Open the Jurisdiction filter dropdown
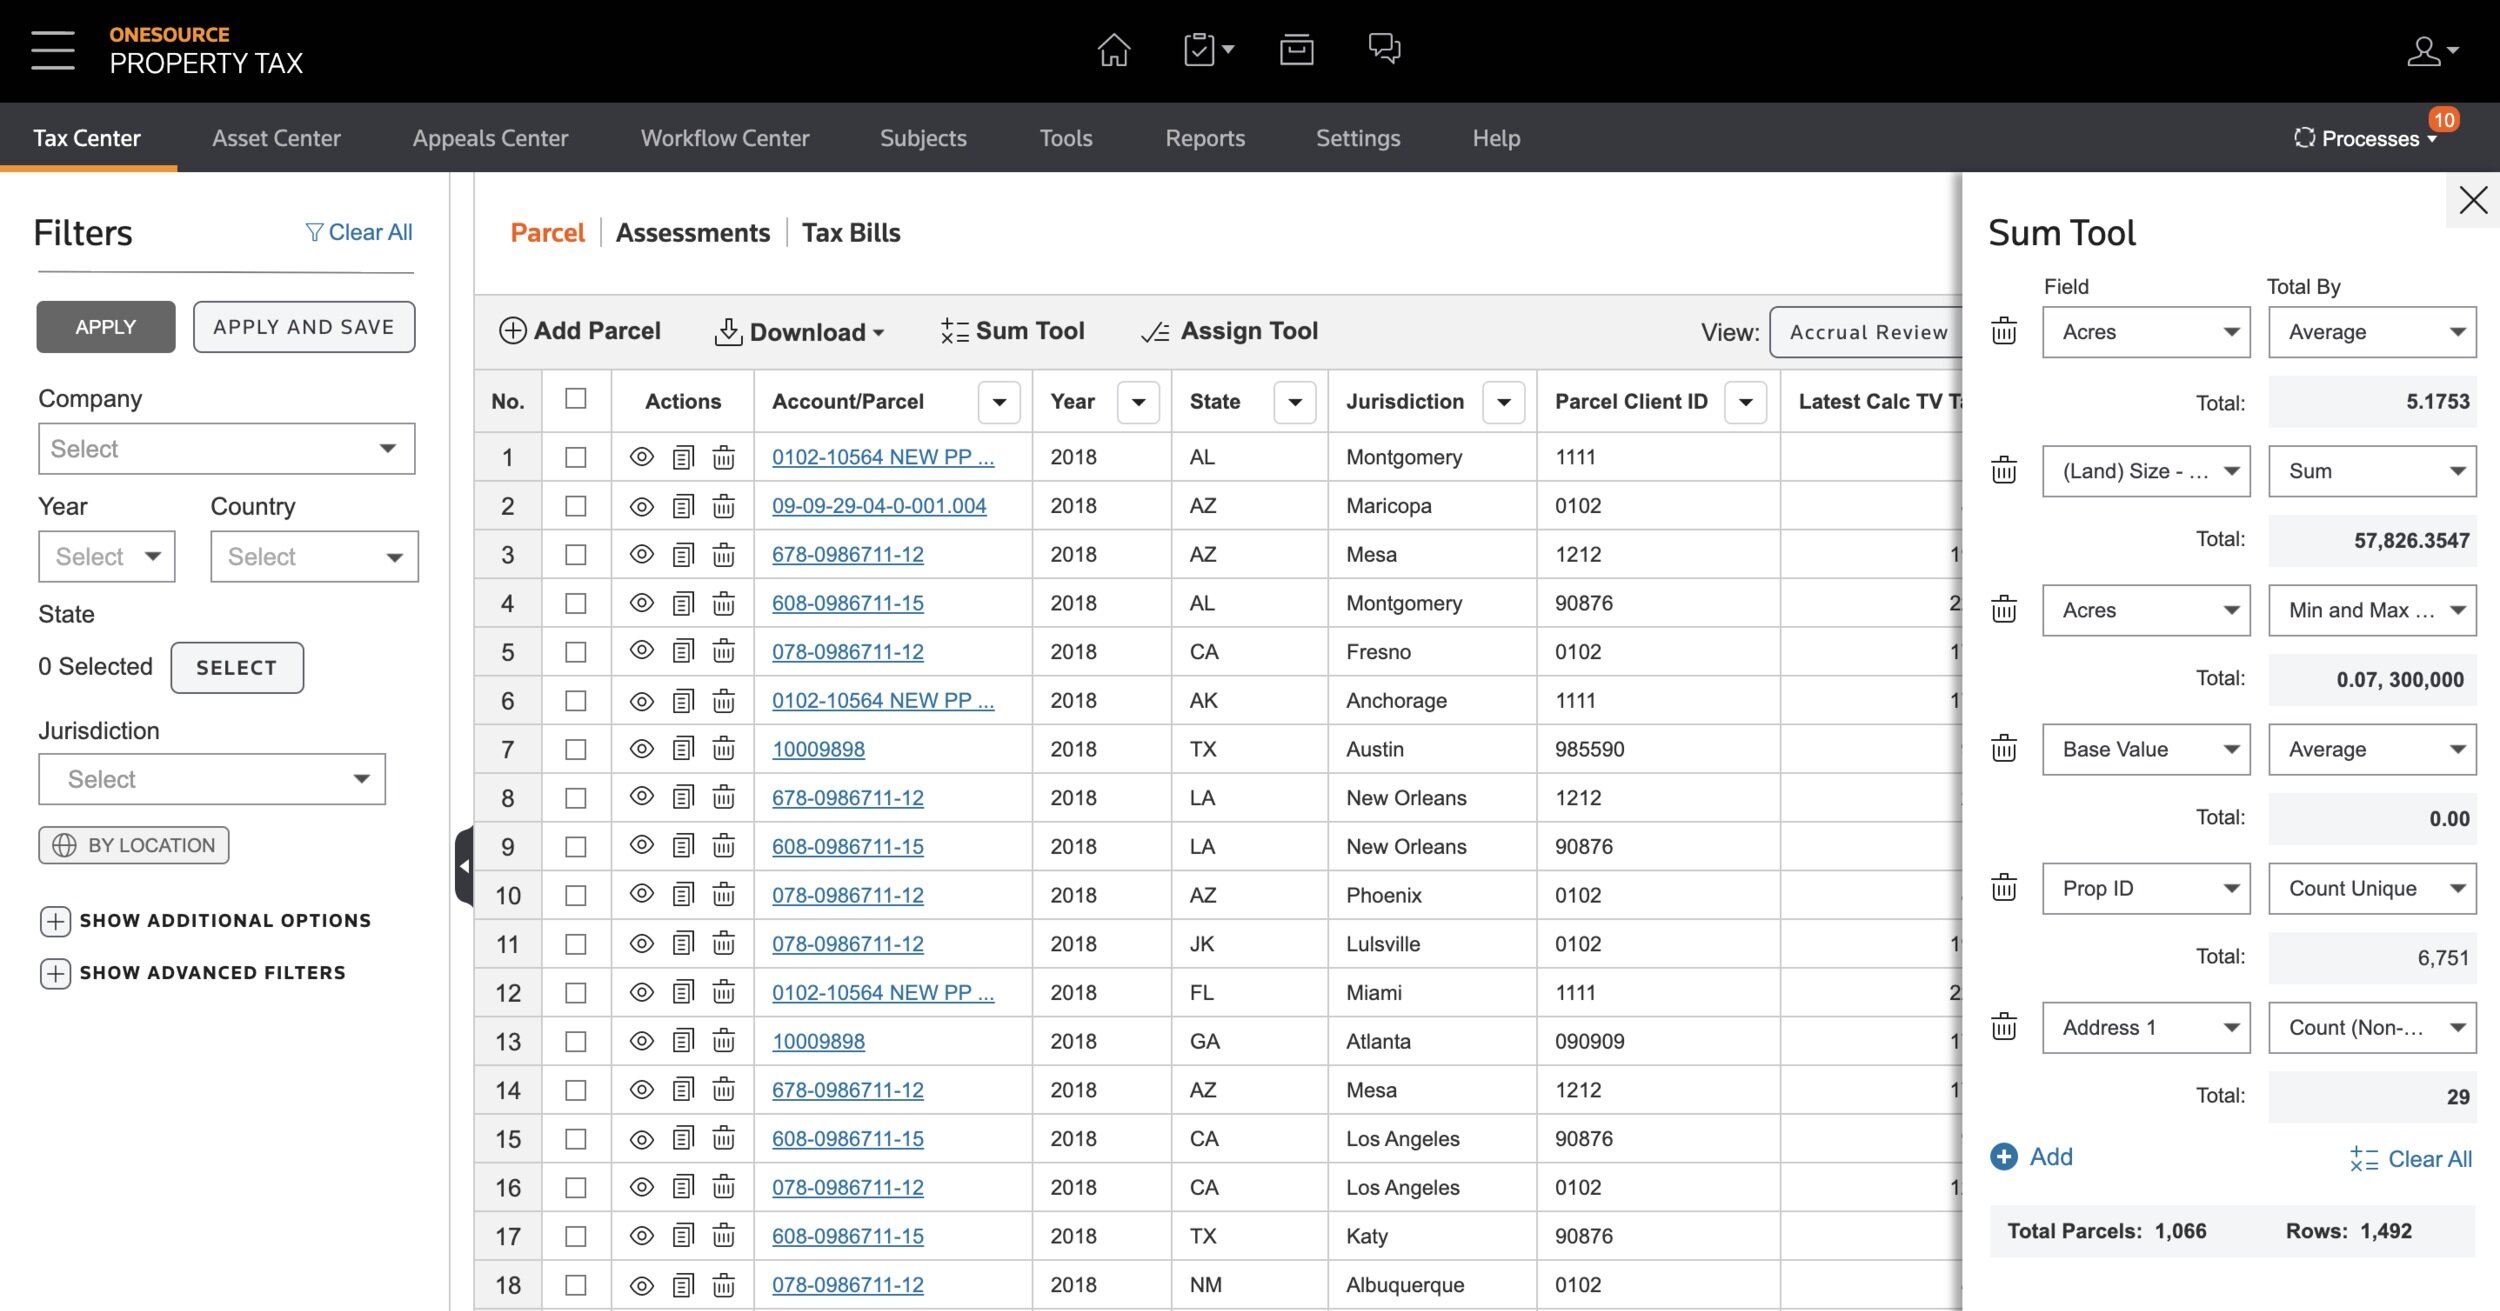The height and width of the screenshot is (1311, 2500). 211,779
